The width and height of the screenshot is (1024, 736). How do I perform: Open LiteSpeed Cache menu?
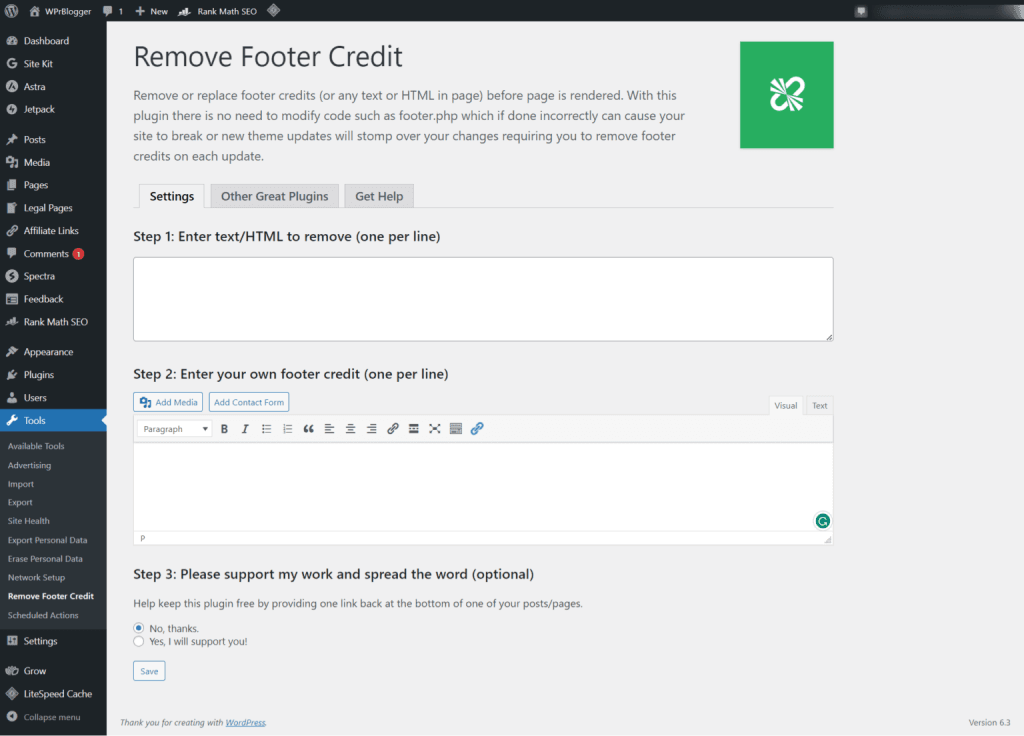click(x=53, y=694)
